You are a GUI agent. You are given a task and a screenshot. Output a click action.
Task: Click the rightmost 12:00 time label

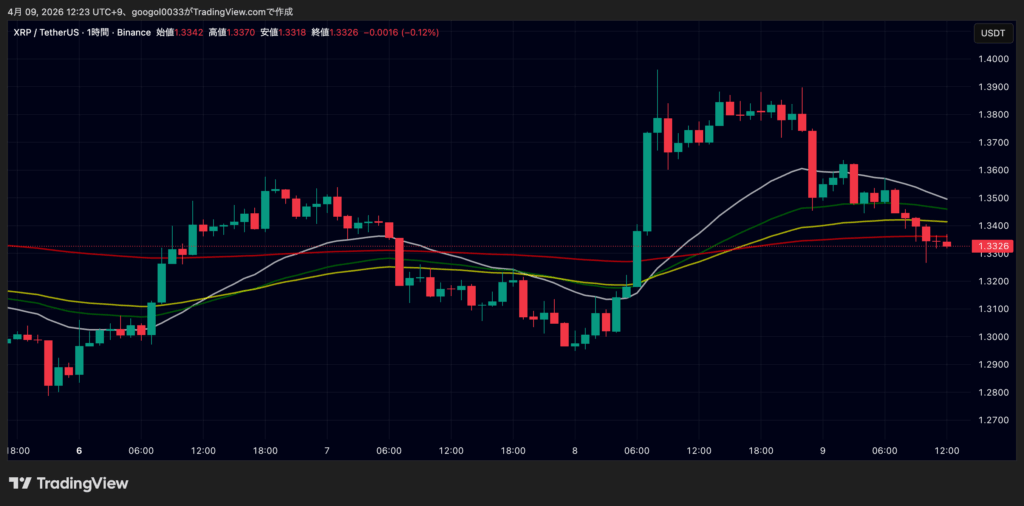click(x=947, y=451)
